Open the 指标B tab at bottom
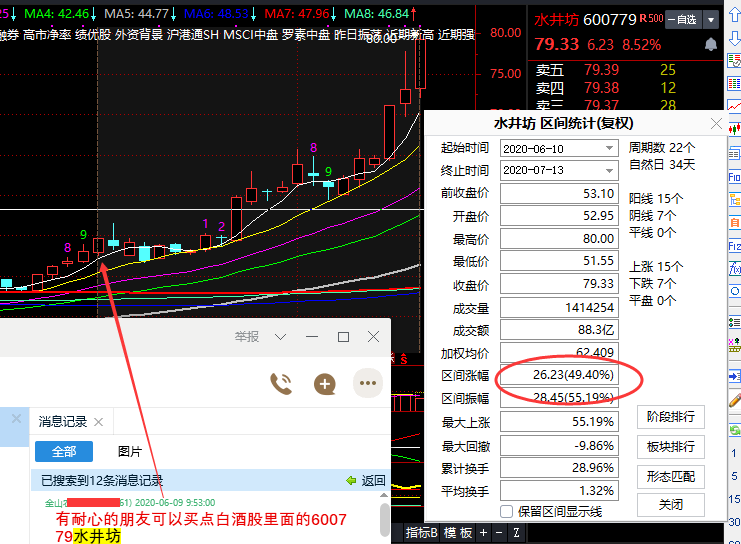The width and height of the screenshot is (741, 544). 422,533
